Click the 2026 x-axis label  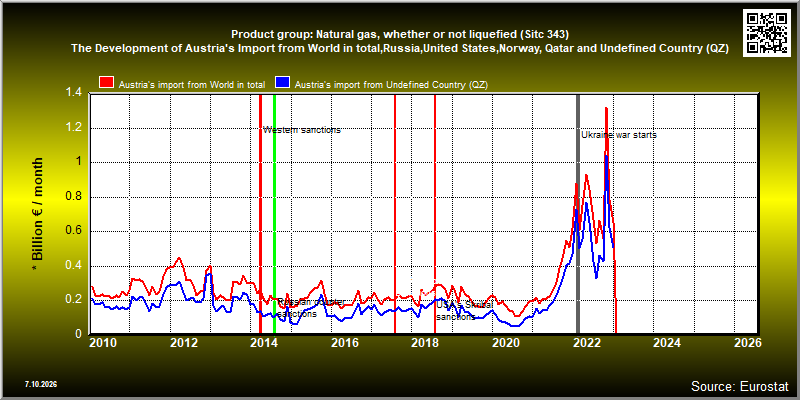[x=747, y=343]
